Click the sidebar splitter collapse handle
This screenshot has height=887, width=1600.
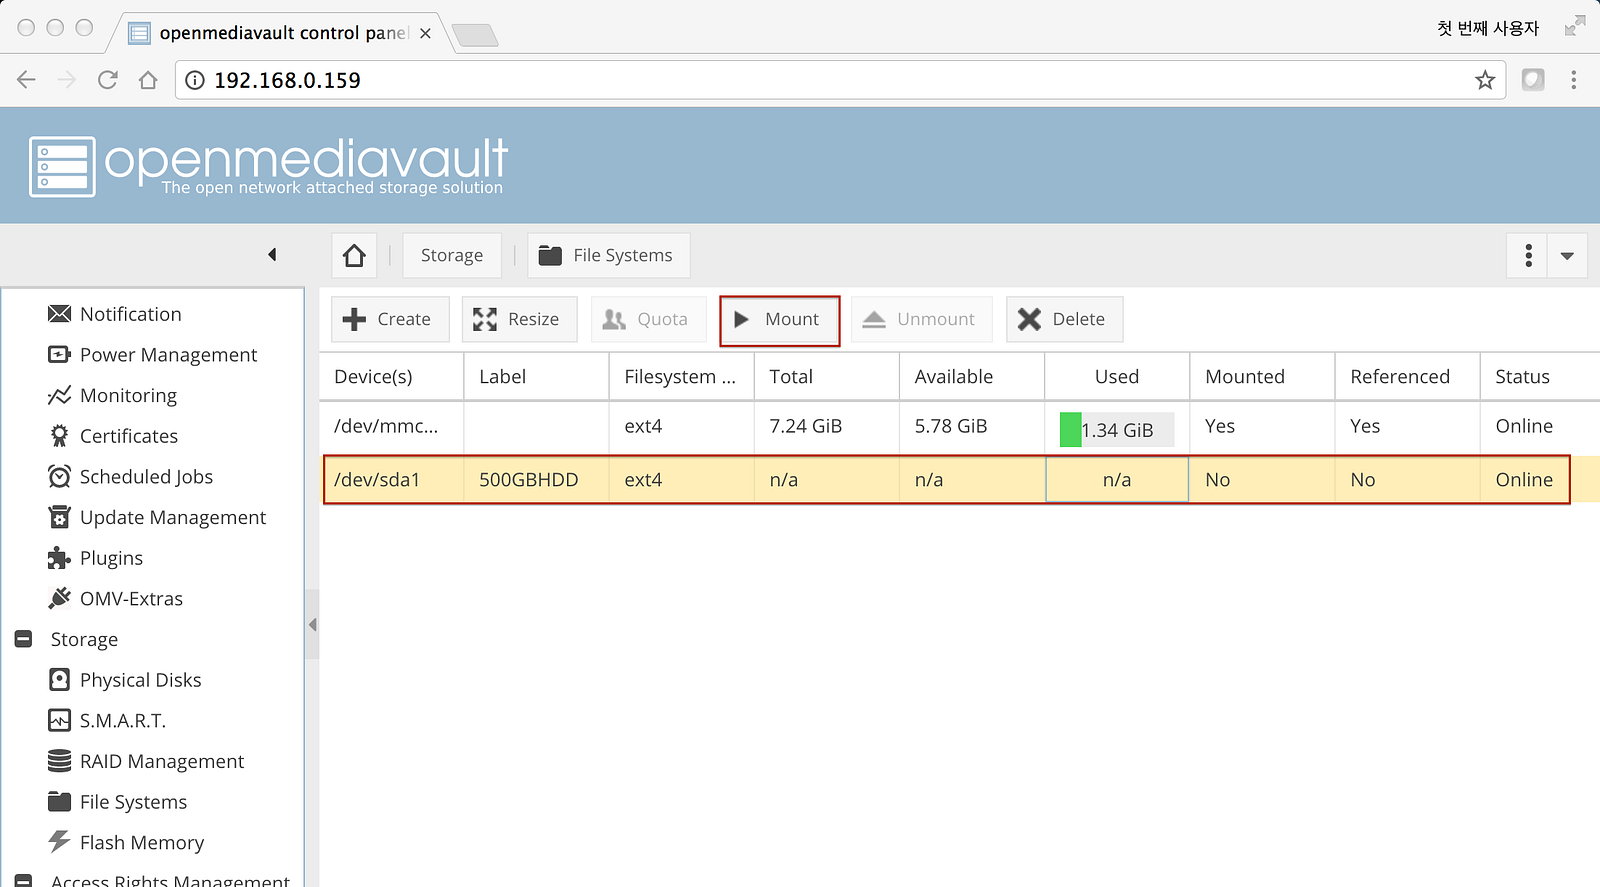(312, 625)
